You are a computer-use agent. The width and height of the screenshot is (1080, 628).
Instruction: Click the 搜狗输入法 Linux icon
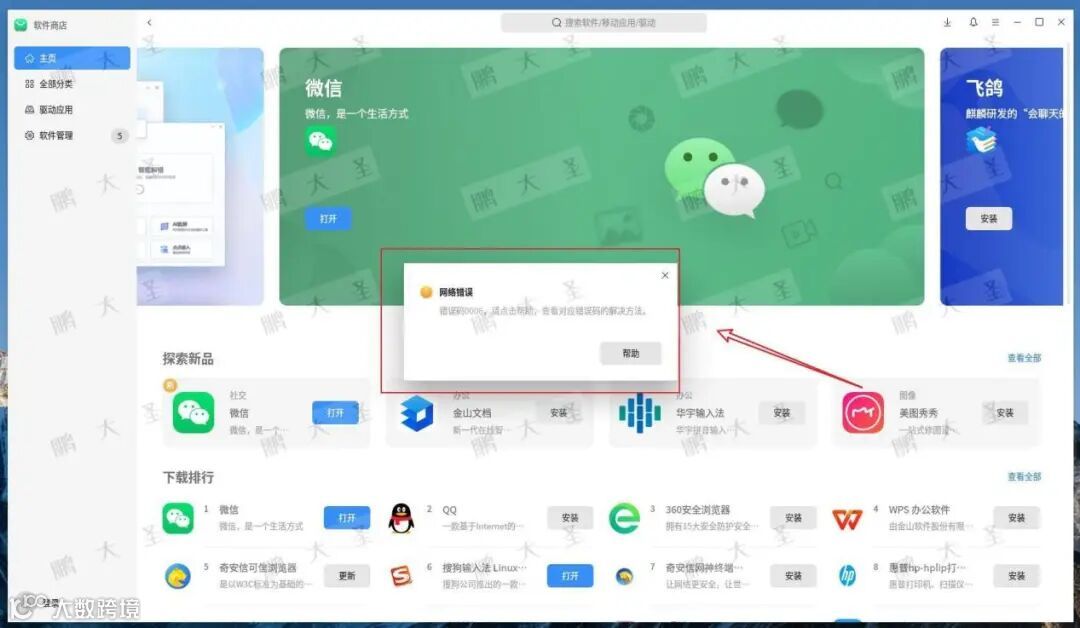[401, 576]
